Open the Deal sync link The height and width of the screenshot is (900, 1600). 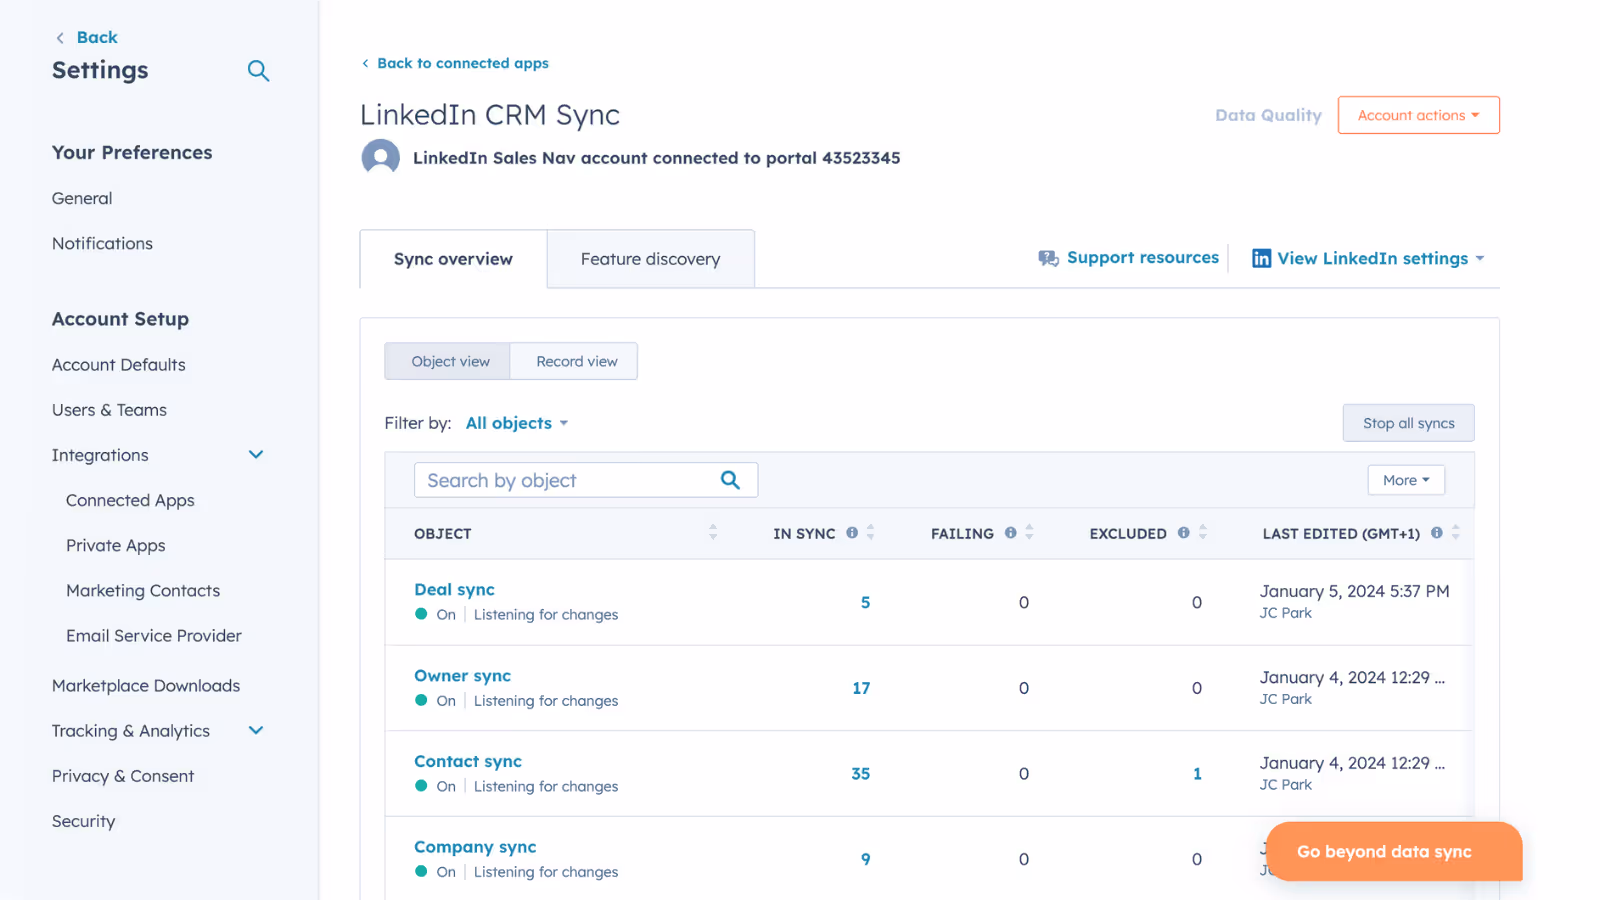tap(454, 590)
